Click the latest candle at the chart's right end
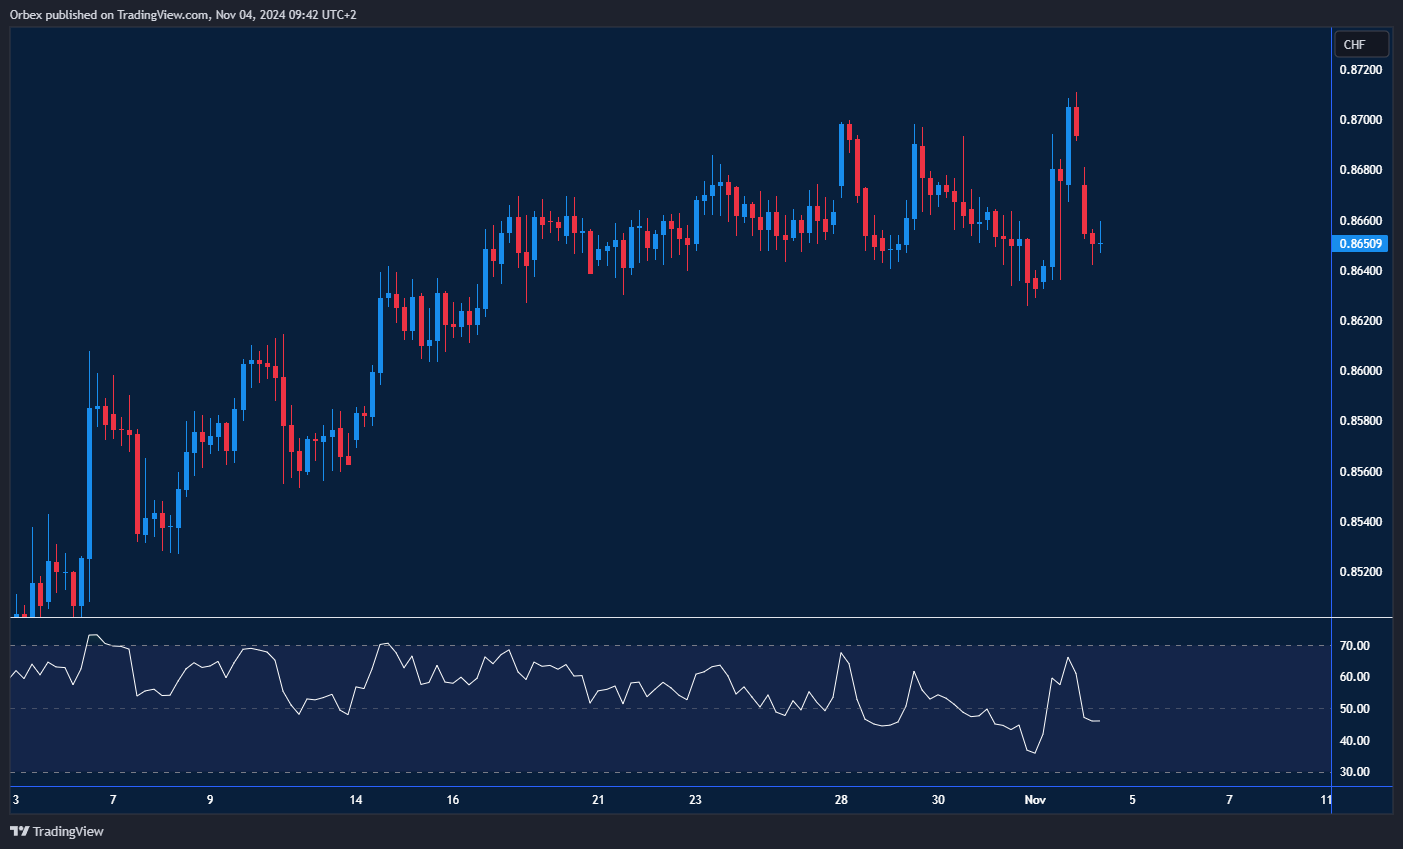Screen dimensions: 1403x849 pos(1100,243)
